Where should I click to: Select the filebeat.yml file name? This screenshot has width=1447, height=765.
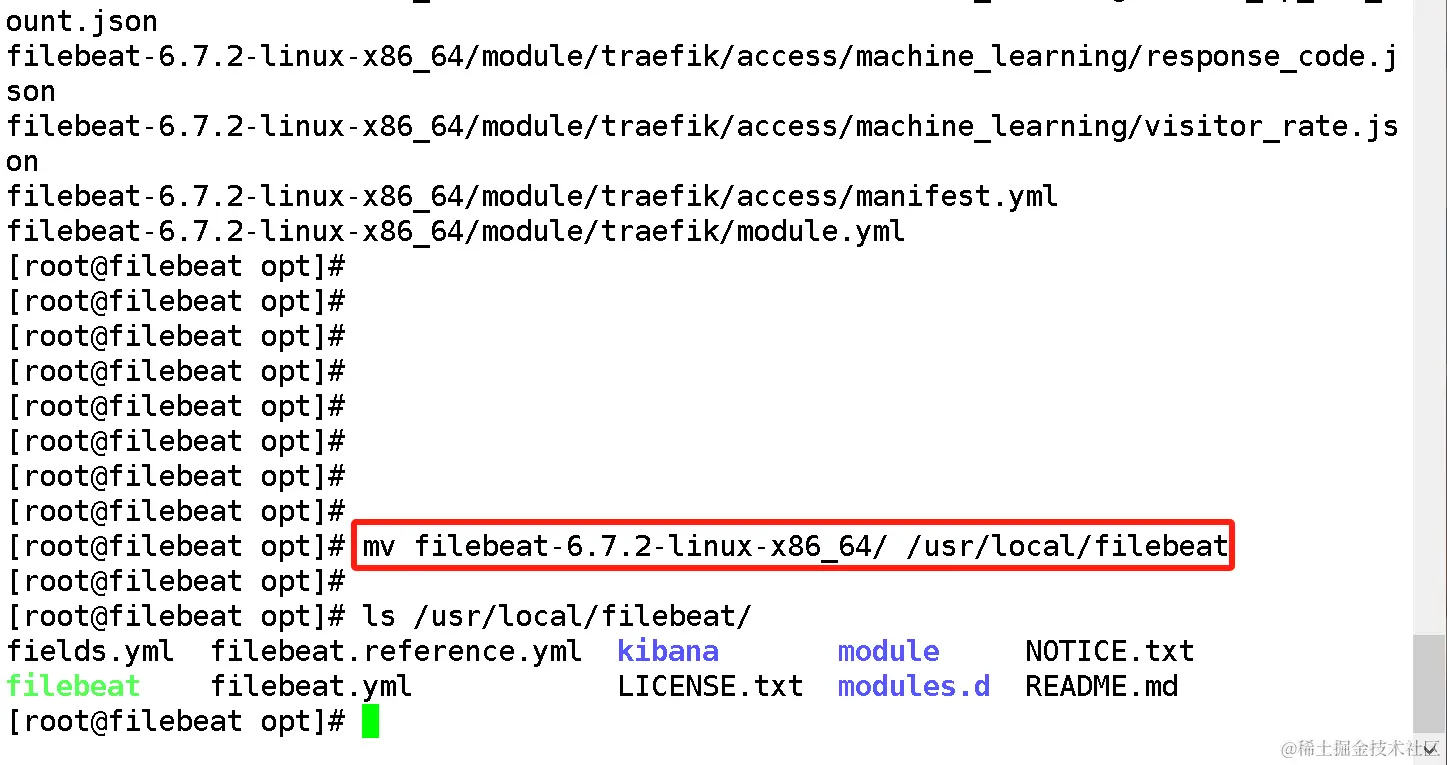tap(311, 686)
